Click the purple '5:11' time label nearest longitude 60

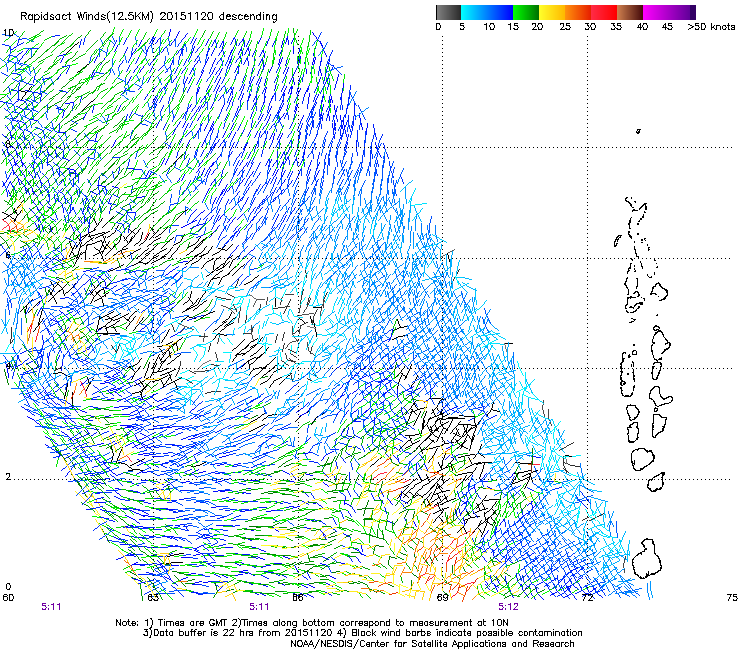51,607
